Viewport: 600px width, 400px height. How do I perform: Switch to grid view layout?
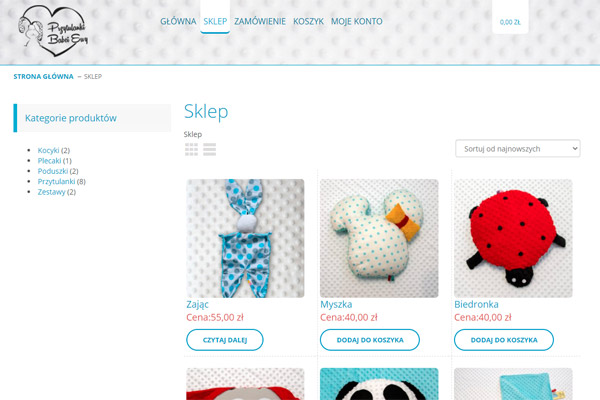191,149
